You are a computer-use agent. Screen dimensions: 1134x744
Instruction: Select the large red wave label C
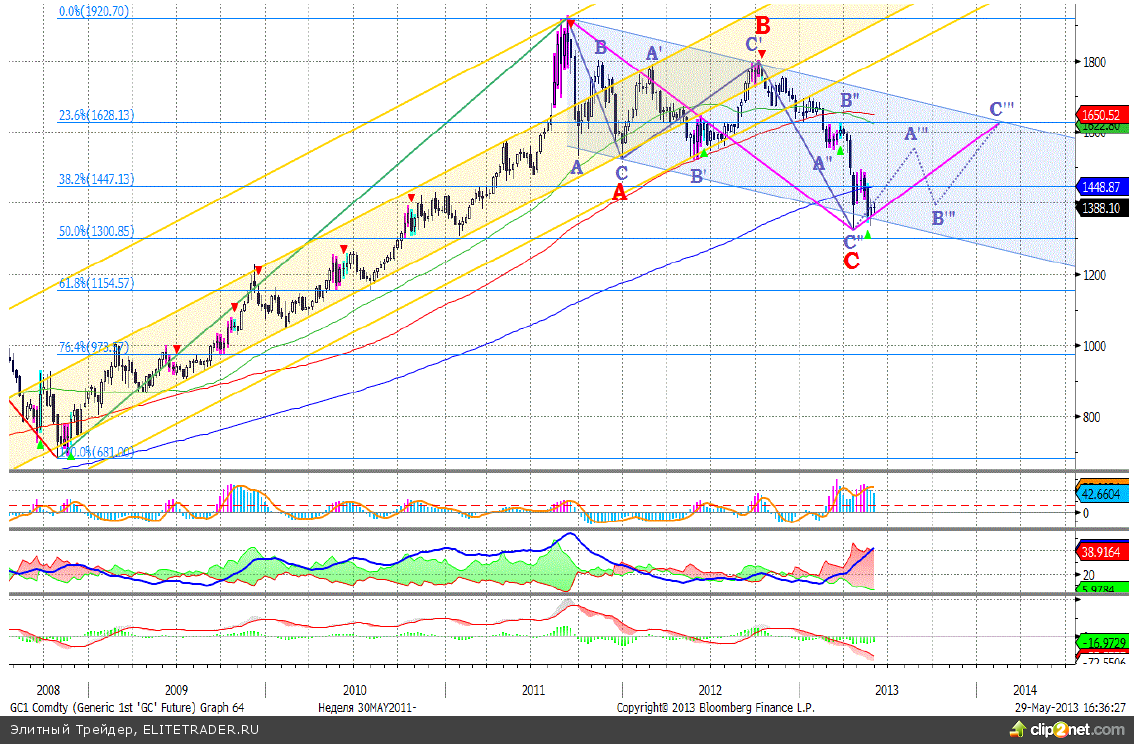[x=852, y=262]
